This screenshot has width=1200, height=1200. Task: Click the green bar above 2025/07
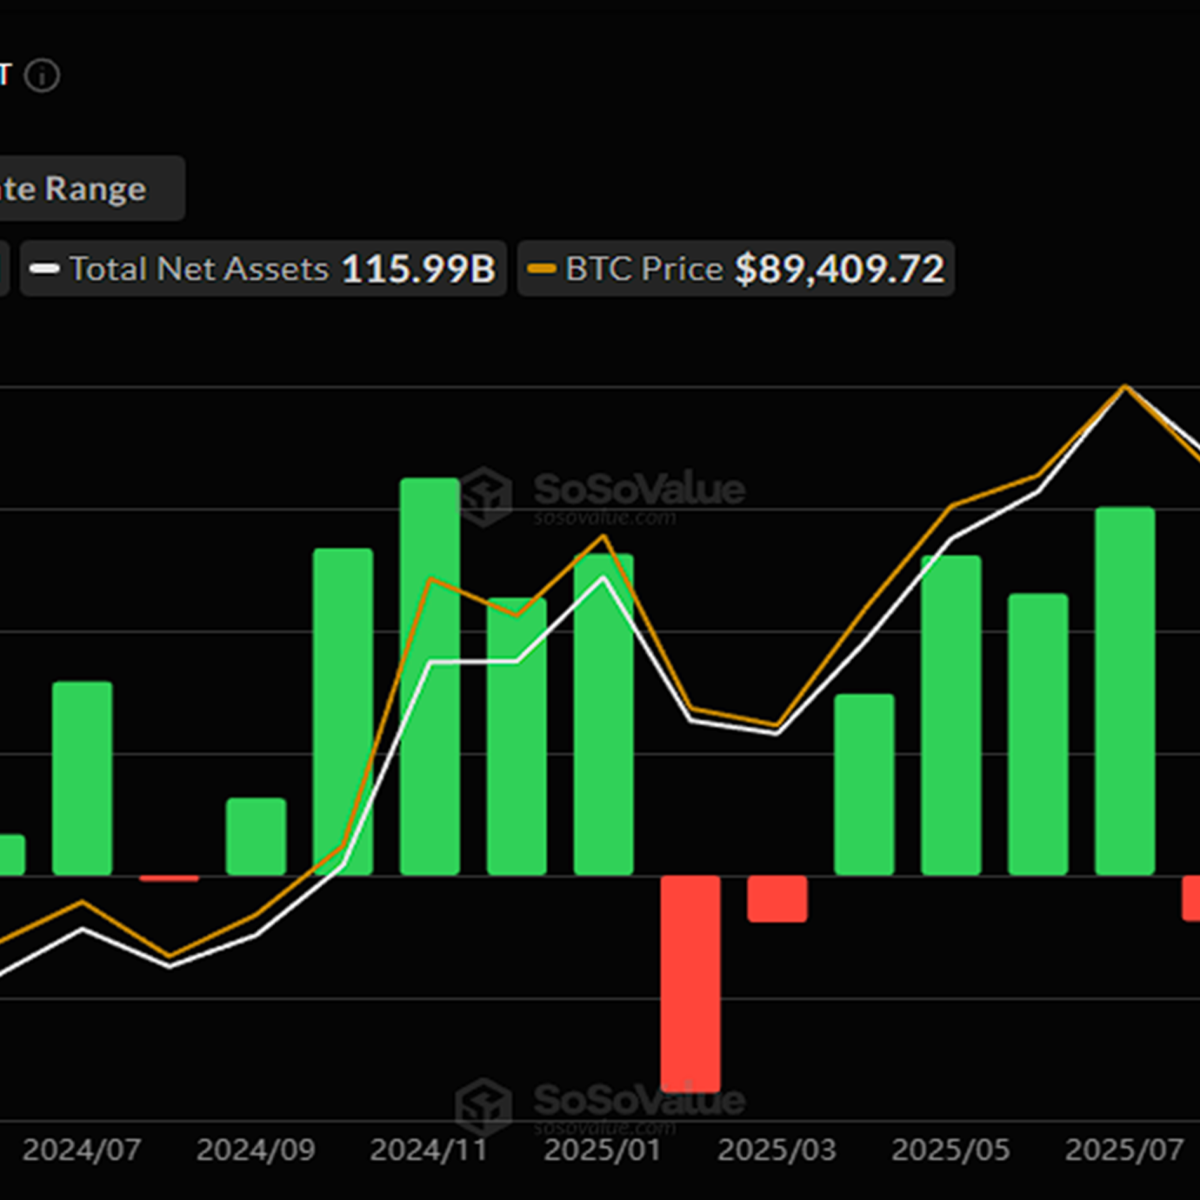[x=1125, y=690]
